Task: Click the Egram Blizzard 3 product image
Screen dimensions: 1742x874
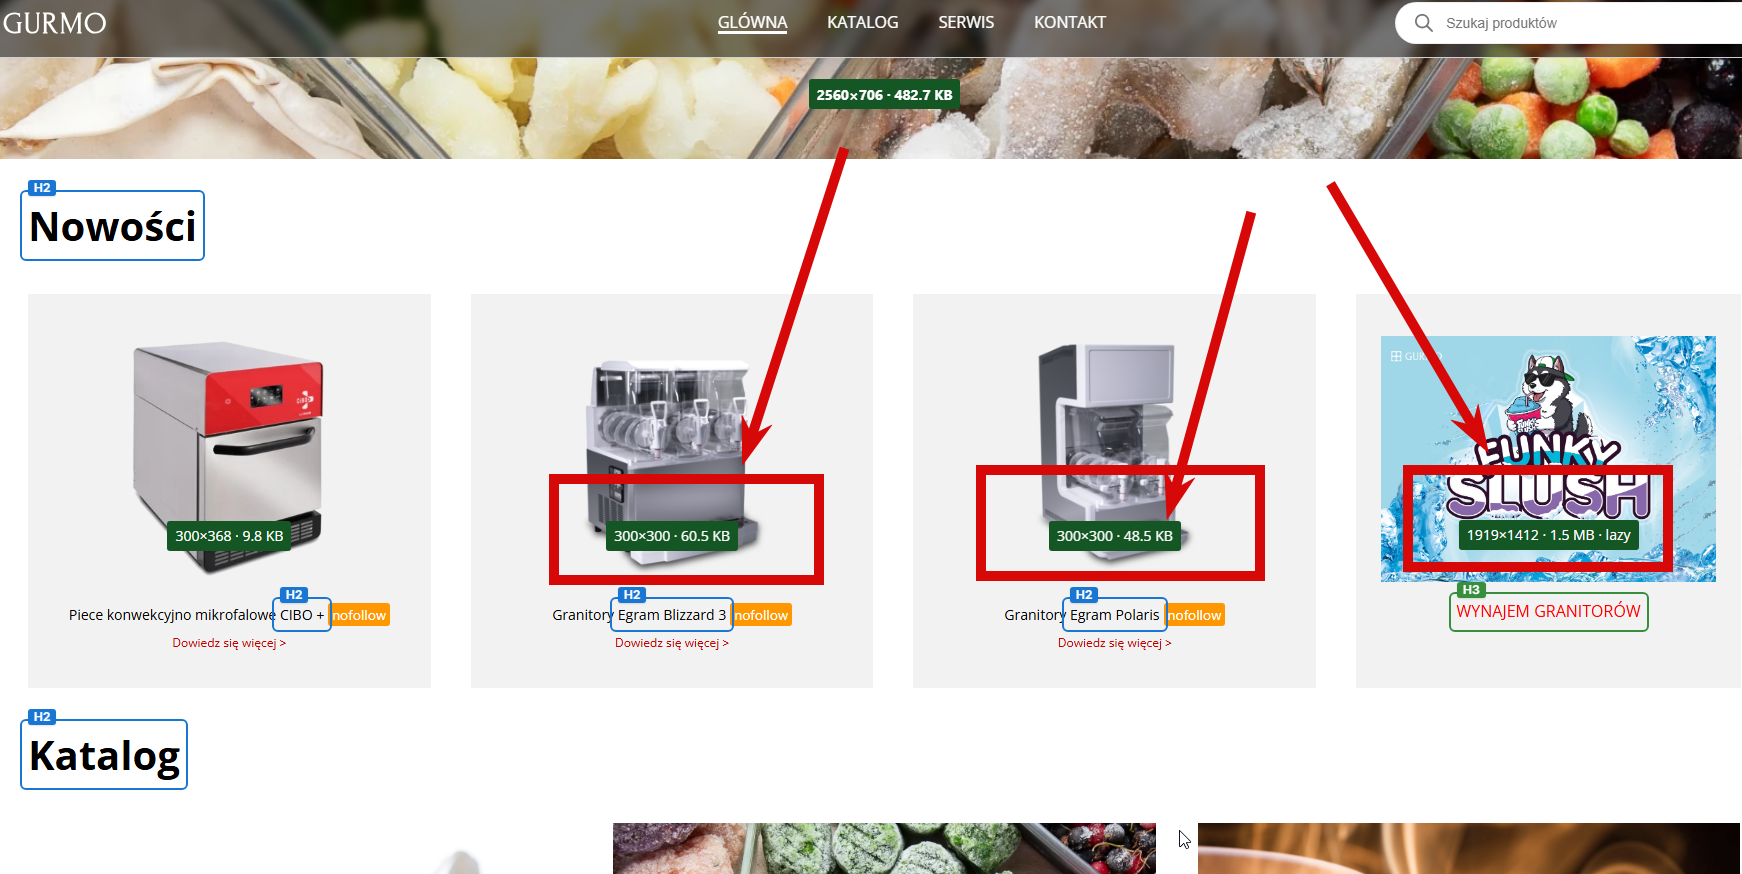Action: pos(672,455)
